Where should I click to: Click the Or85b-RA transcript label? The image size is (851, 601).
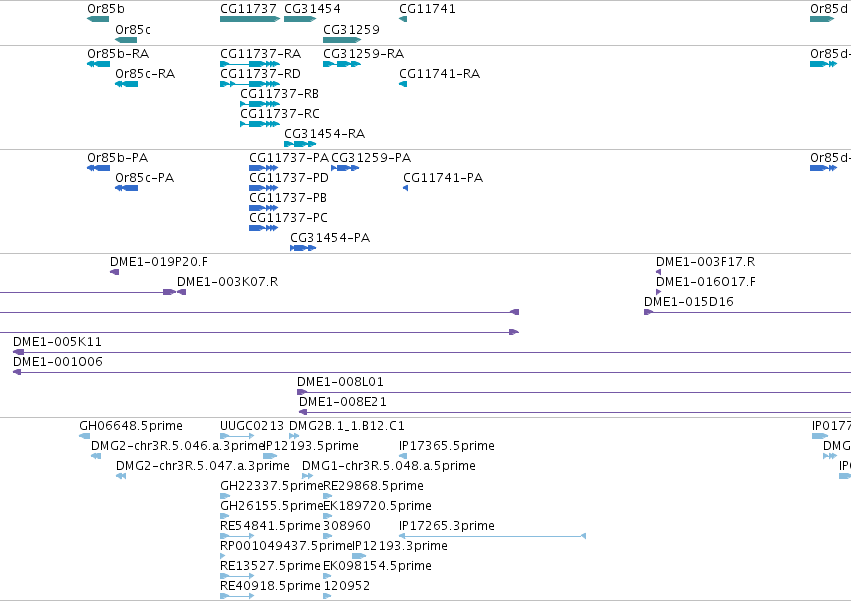pyautogui.click(x=118, y=54)
